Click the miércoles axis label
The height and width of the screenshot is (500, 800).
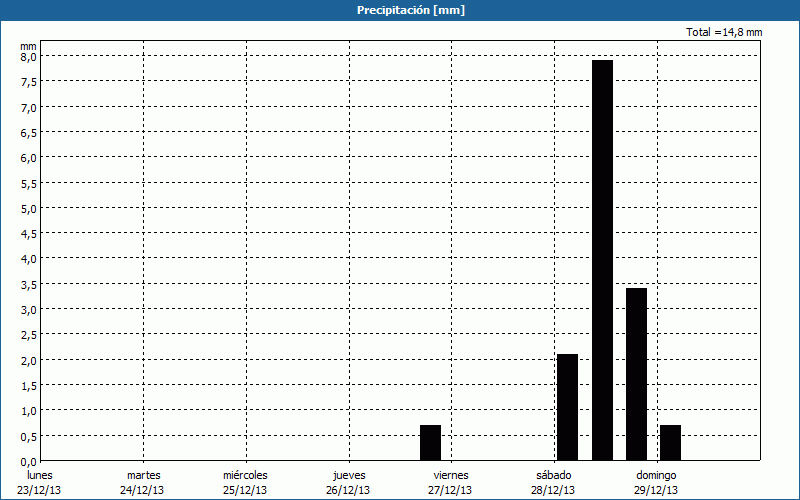point(245,475)
